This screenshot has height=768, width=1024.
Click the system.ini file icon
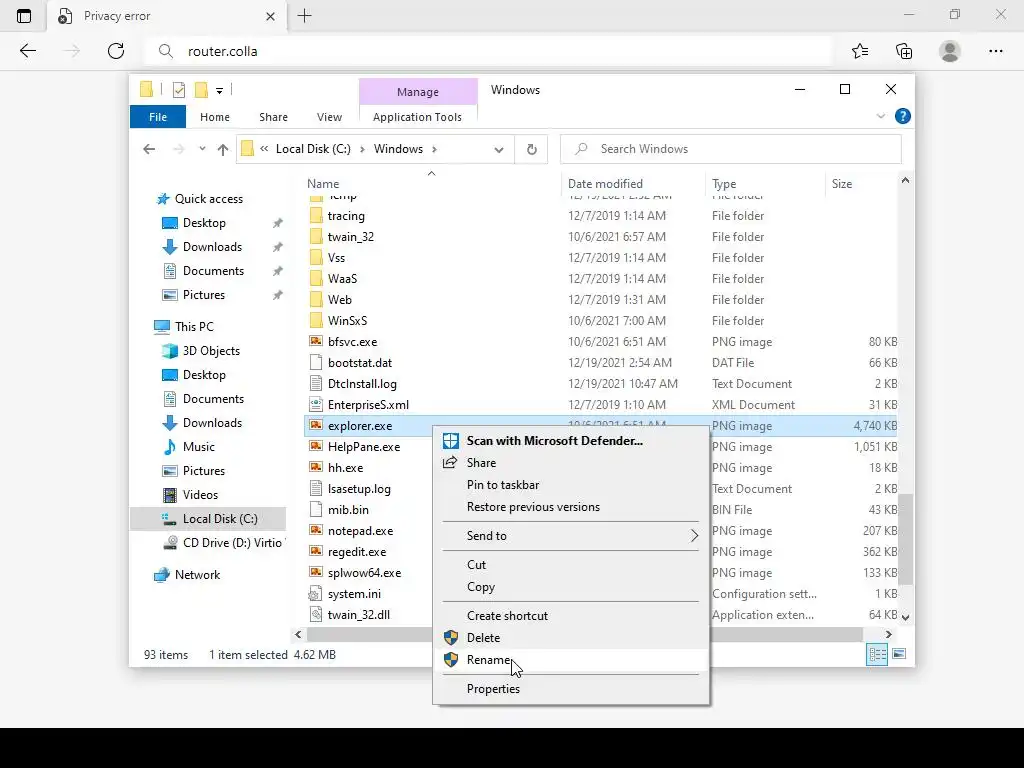315,594
